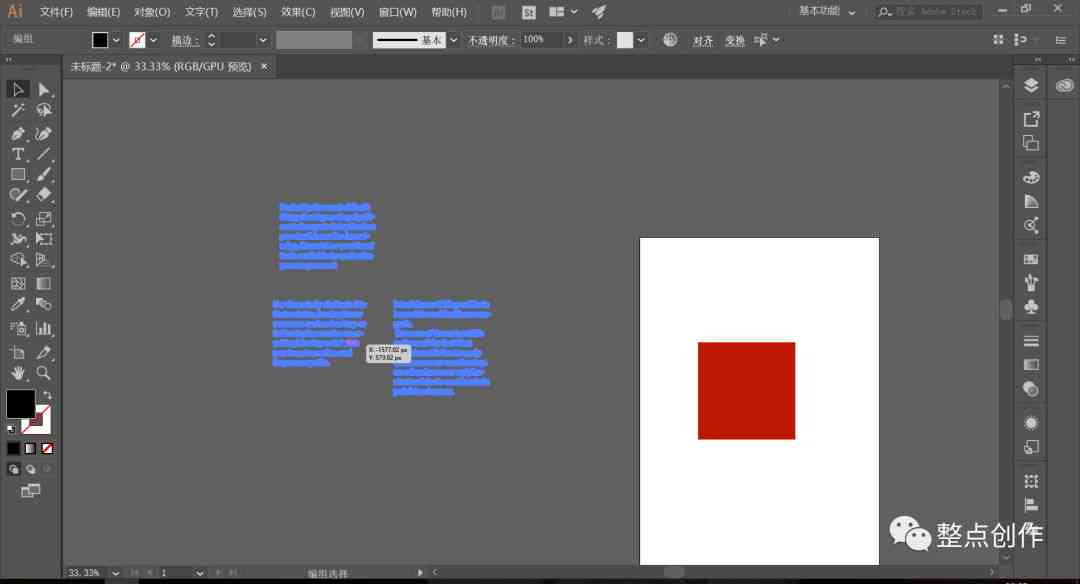Pick the Eyedropper tool
This screenshot has width=1080, height=584.
point(18,304)
